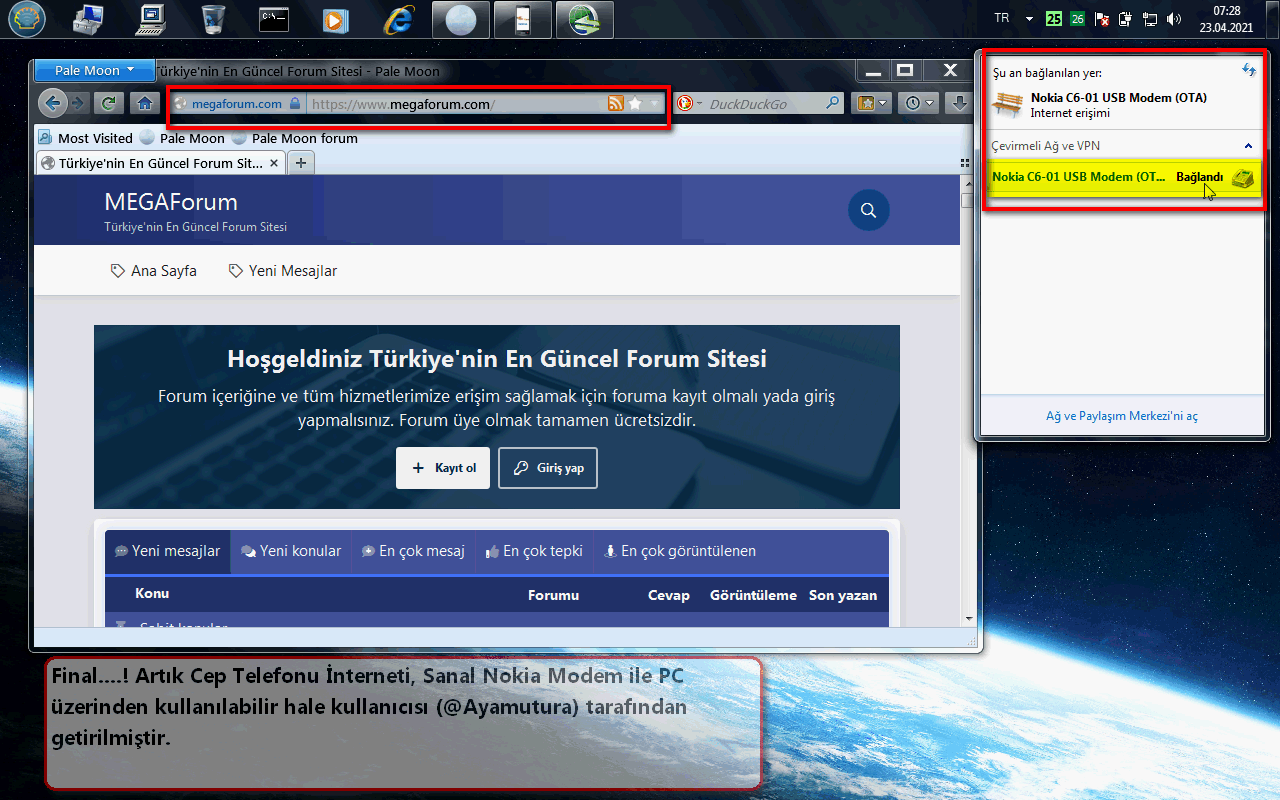The width and height of the screenshot is (1280, 800).
Task: Open the TR input language selector
Action: click(x=1002, y=18)
